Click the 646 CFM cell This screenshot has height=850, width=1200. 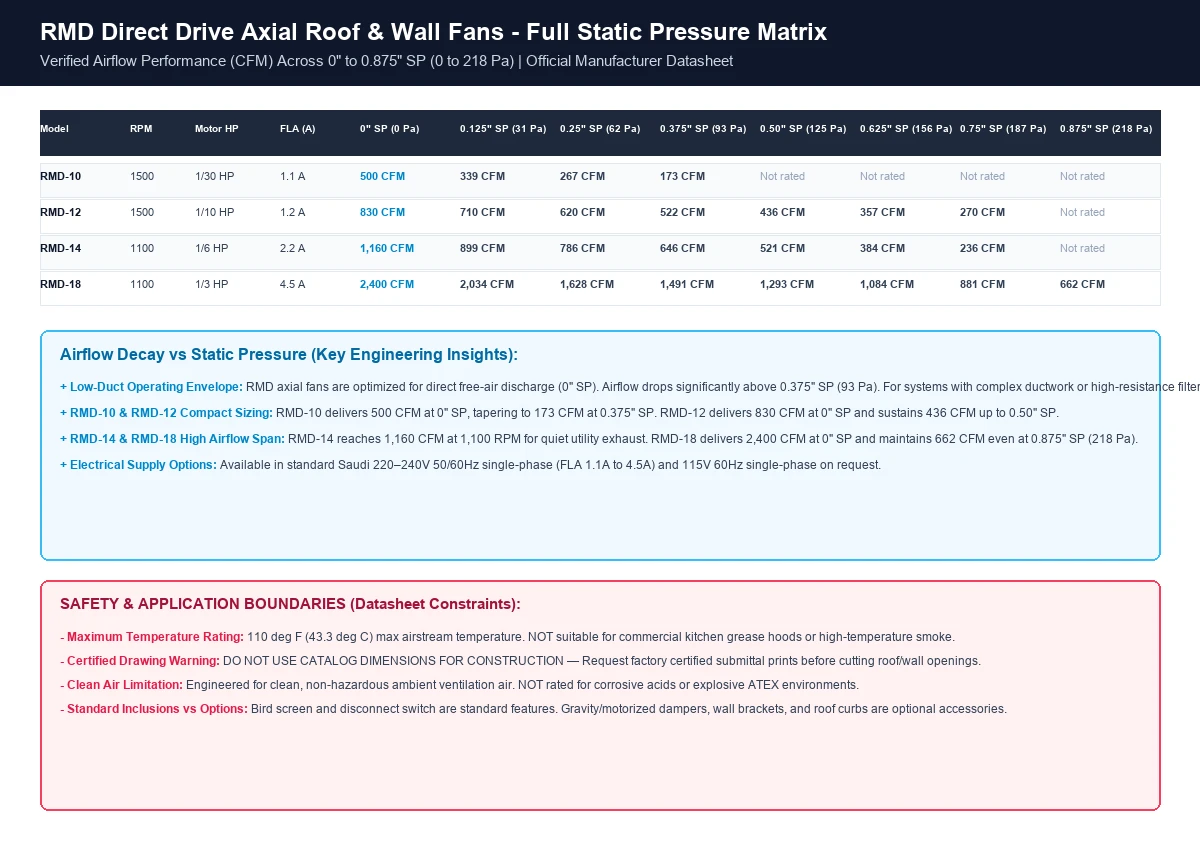683,249
